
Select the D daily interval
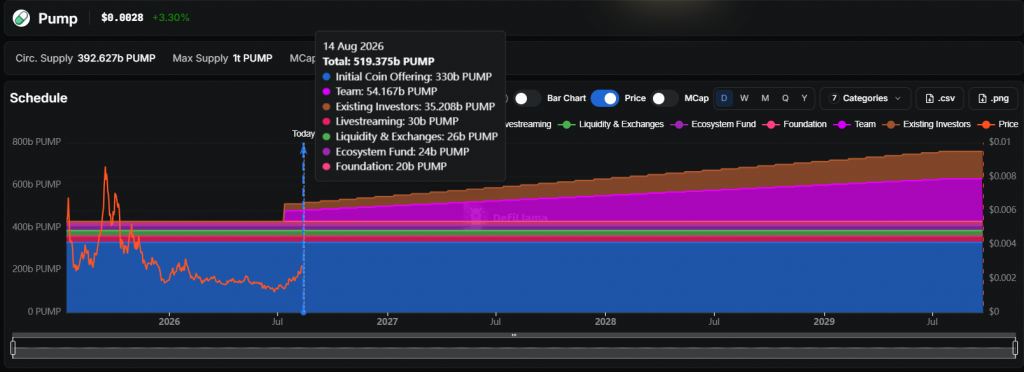tap(724, 99)
